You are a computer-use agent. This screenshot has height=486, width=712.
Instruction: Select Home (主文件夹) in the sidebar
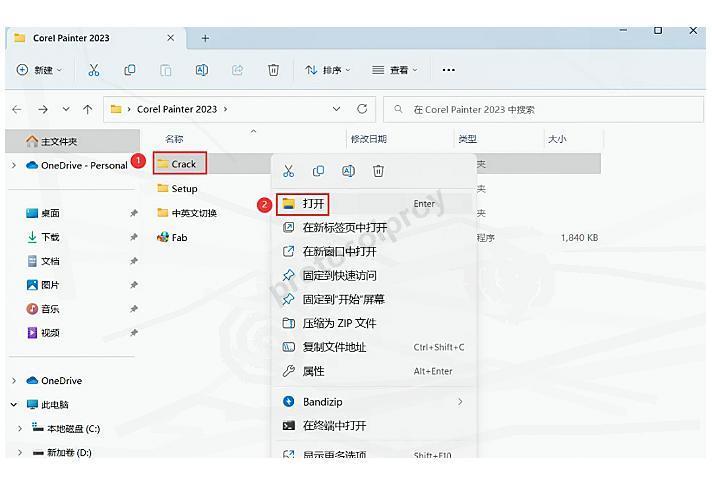(73, 141)
